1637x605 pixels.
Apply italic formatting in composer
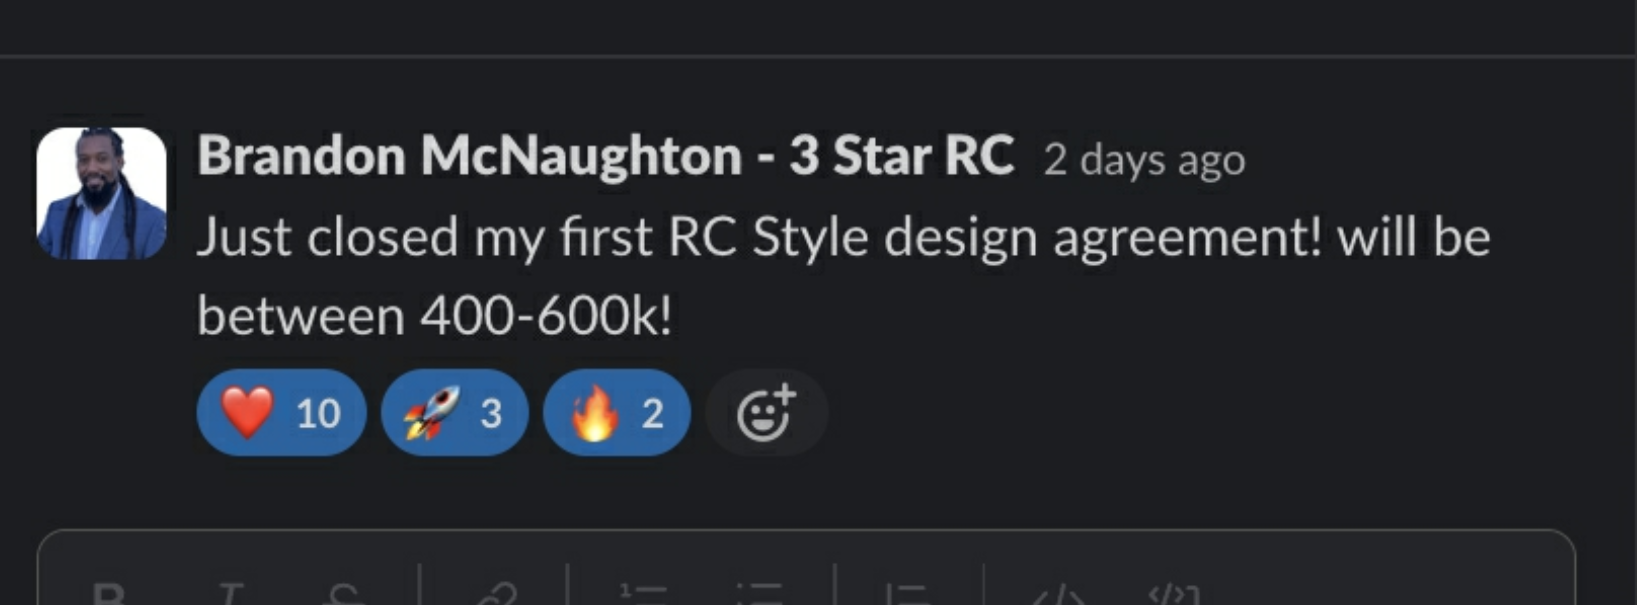pyautogui.click(x=231, y=594)
